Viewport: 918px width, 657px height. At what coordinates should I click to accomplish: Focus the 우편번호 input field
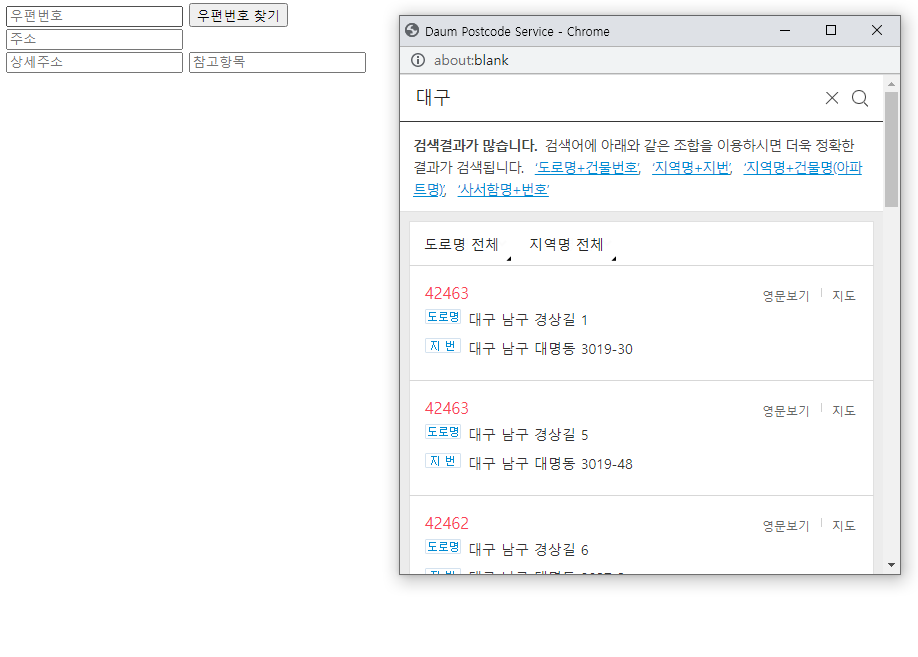tap(94, 16)
